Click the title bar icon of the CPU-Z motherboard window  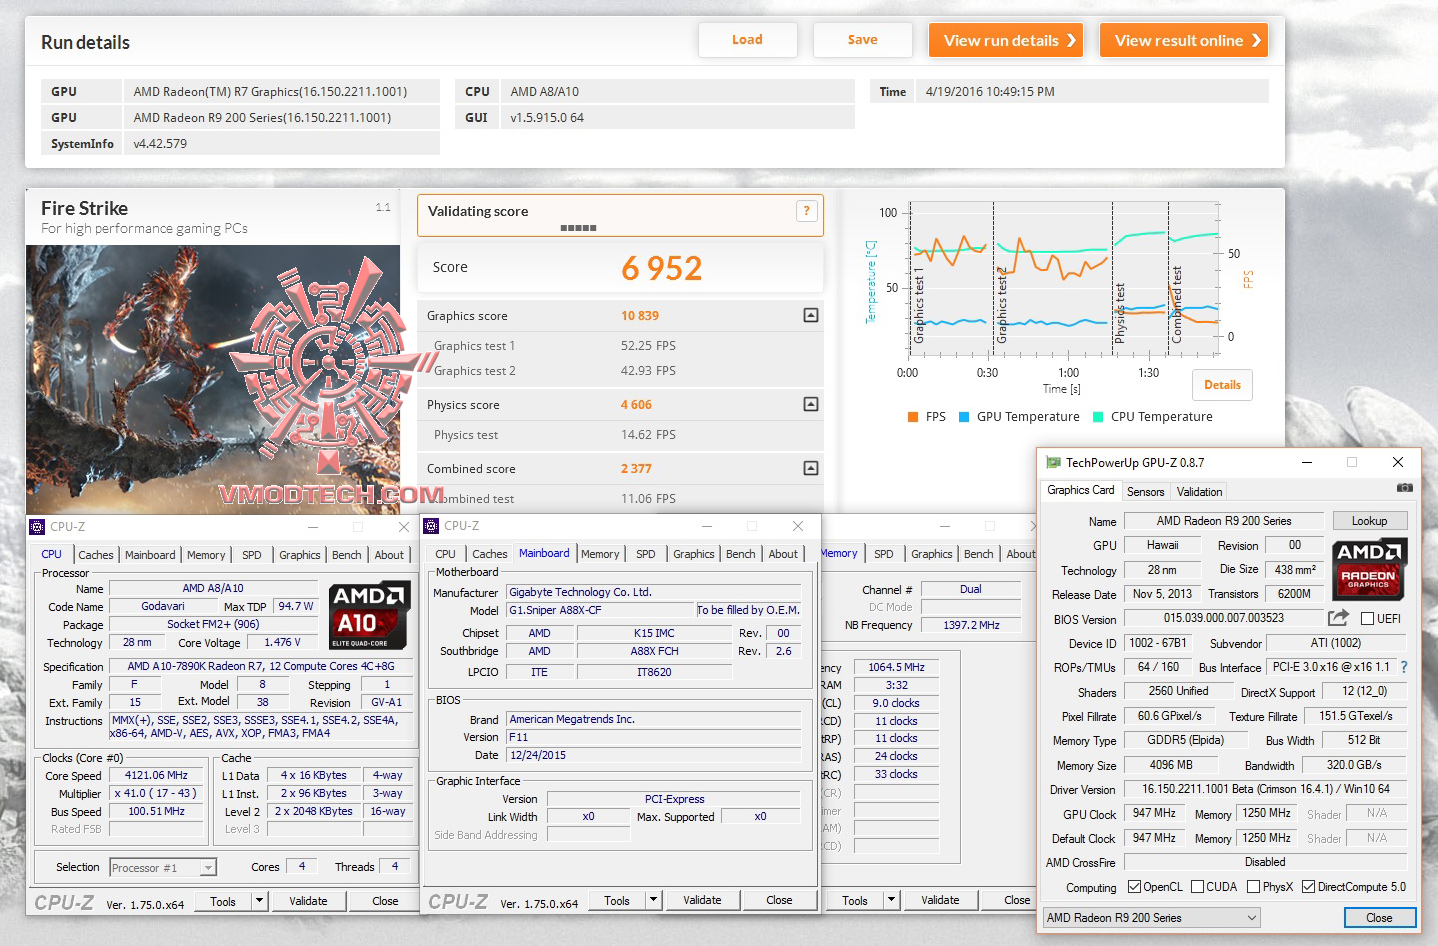point(431,526)
